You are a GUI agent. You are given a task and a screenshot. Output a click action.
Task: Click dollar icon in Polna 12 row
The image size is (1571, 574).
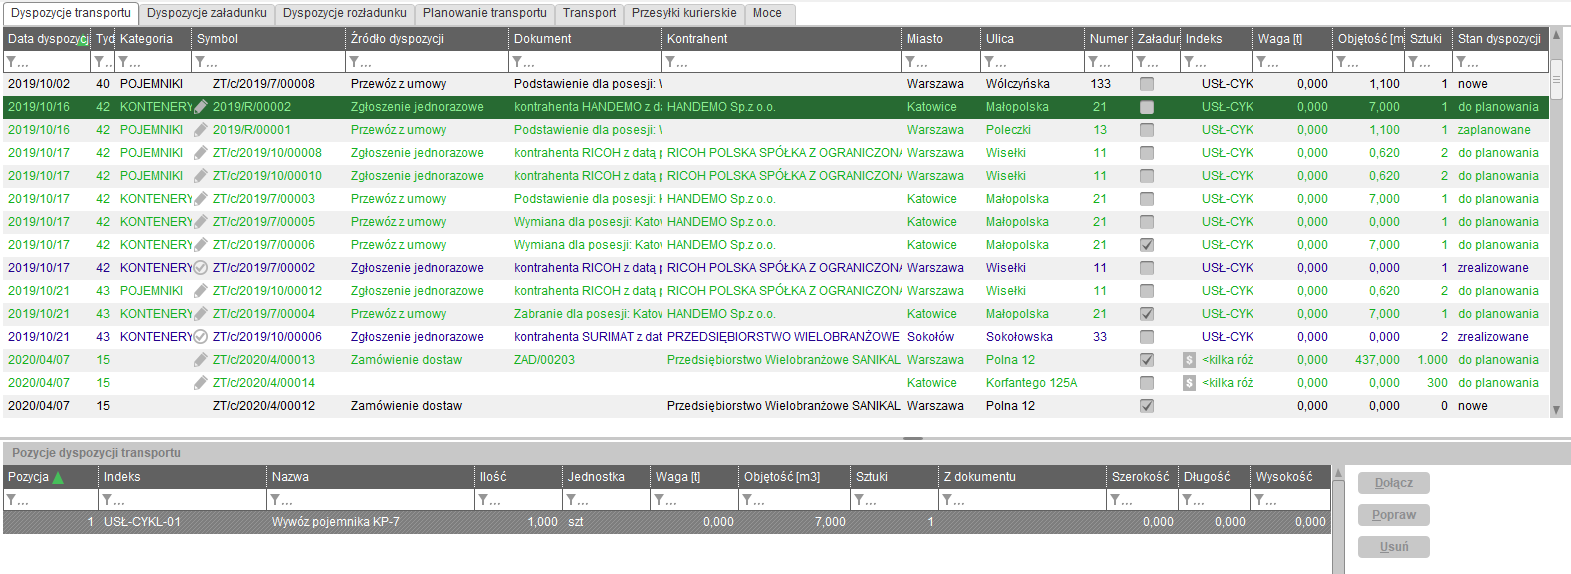pyautogui.click(x=1189, y=360)
